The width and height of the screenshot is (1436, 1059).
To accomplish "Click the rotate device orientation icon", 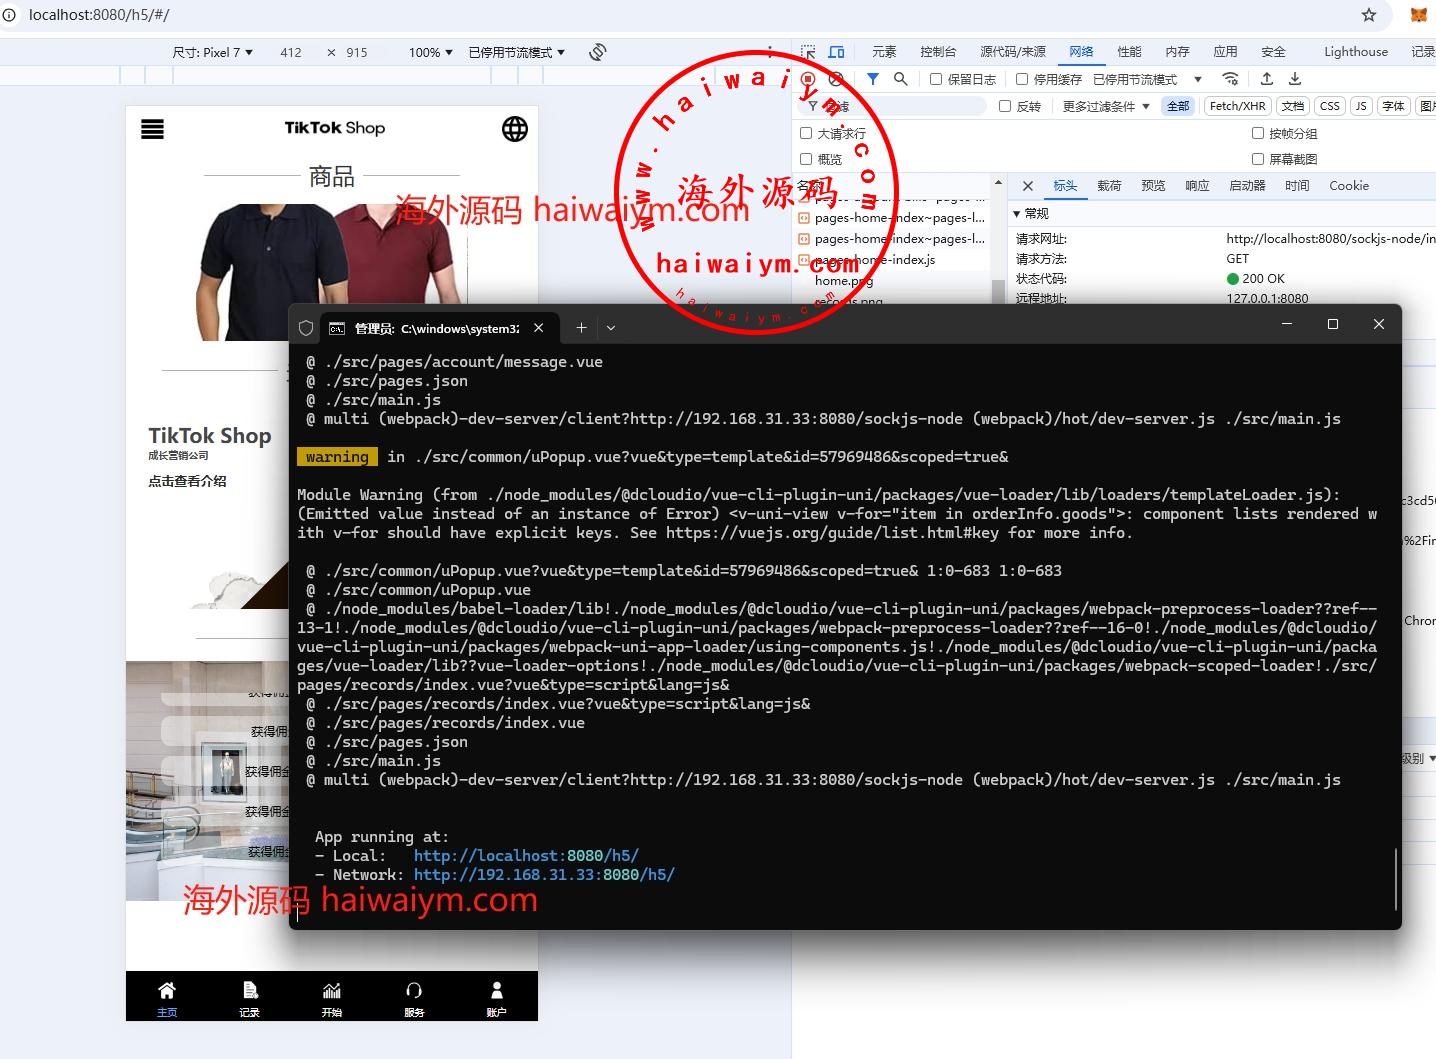I will click(x=598, y=52).
